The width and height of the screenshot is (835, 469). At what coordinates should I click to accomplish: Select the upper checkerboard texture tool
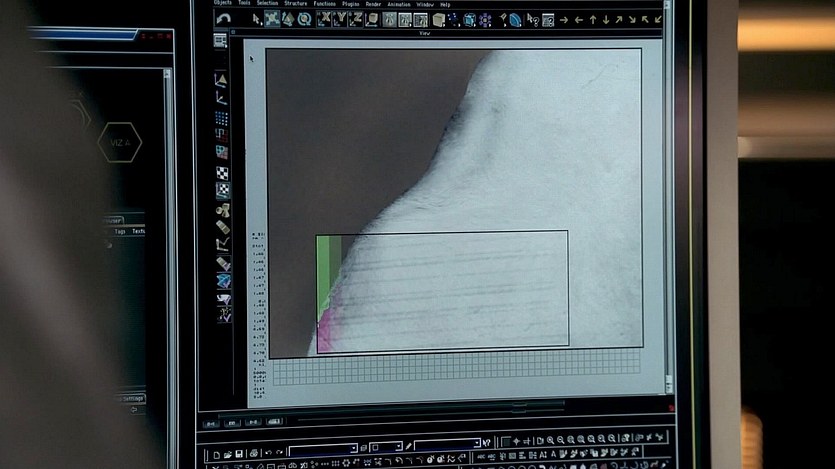[x=222, y=172]
